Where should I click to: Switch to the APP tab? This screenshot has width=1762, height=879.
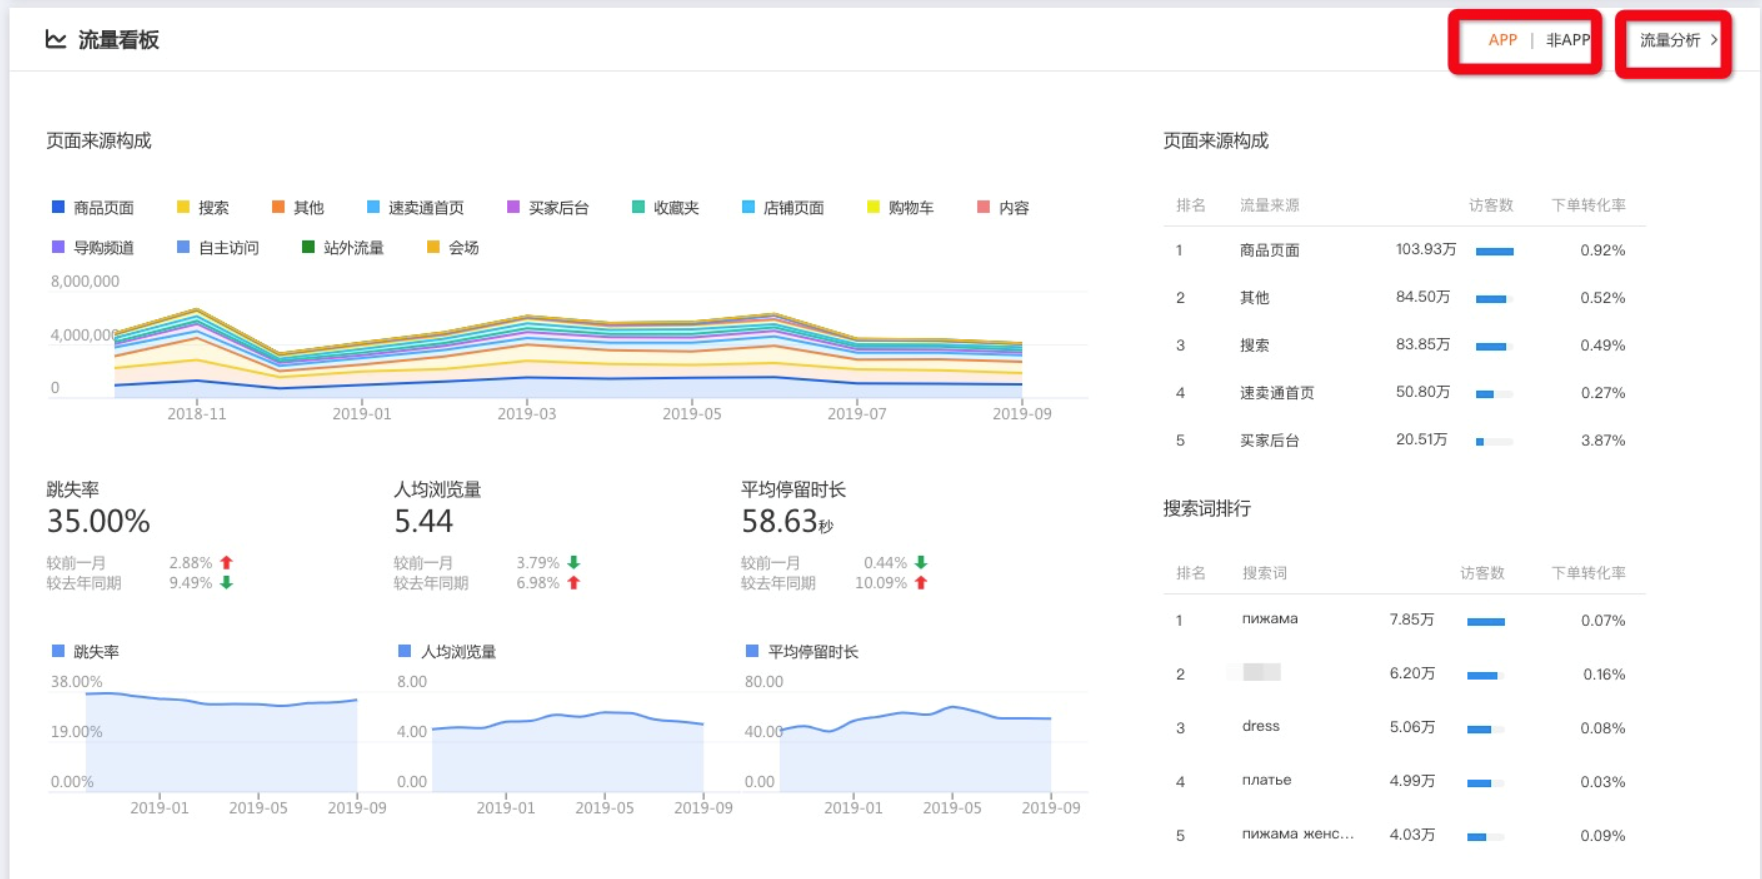point(1502,40)
